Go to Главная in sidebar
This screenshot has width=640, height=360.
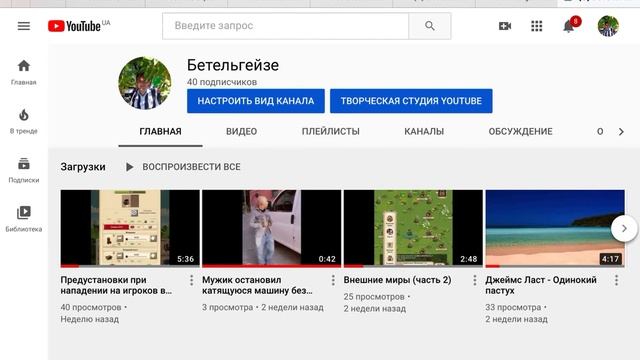click(x=24, y=72)
